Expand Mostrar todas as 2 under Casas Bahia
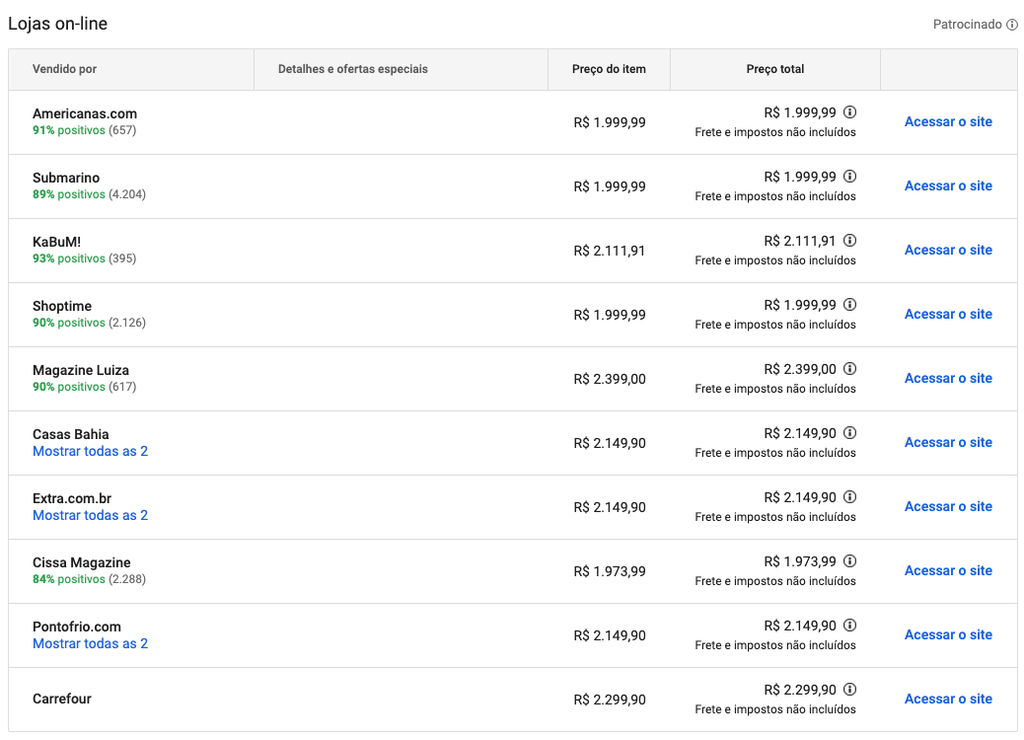This screenshot has width=1024, height=740. (x=90, y=451)
